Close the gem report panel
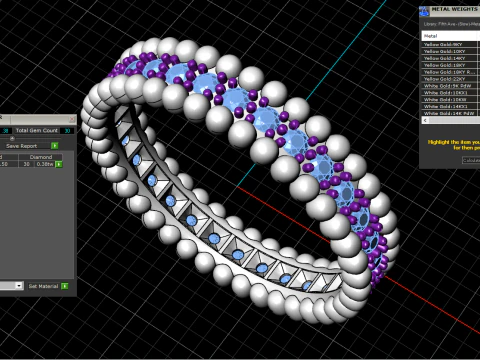The height and width of the screenshot is (360, 480). [x=72, y=119]
